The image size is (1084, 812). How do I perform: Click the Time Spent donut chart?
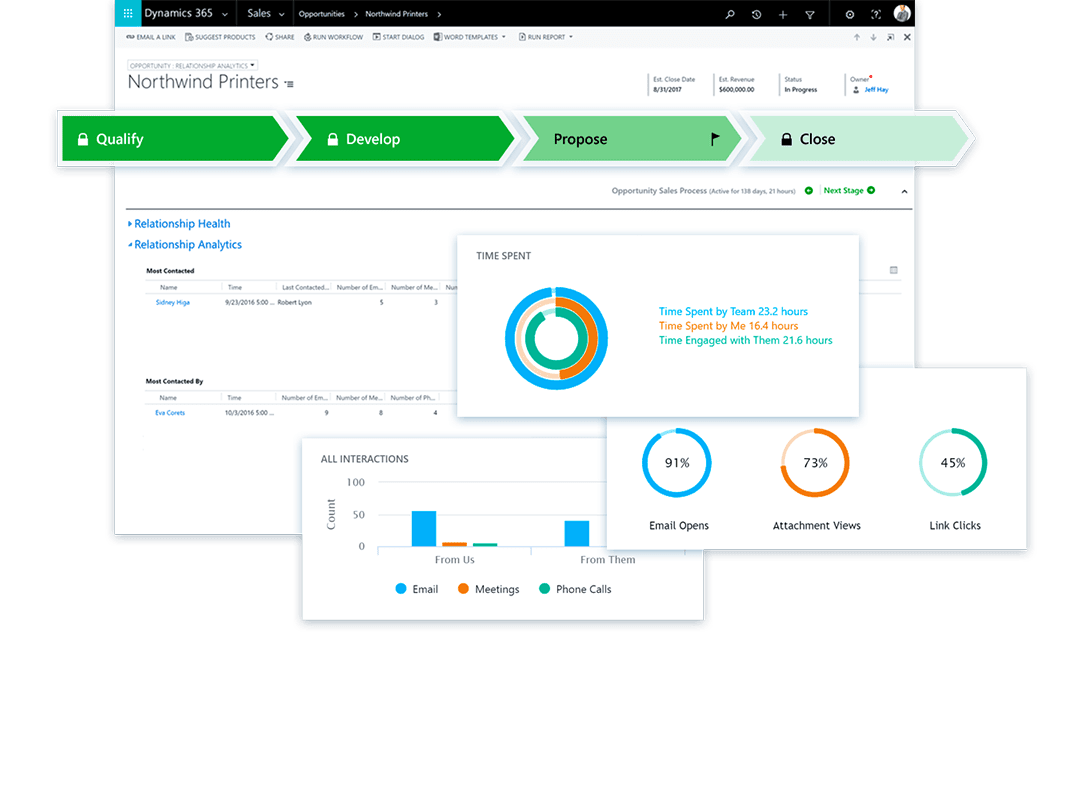click(556, 339)
